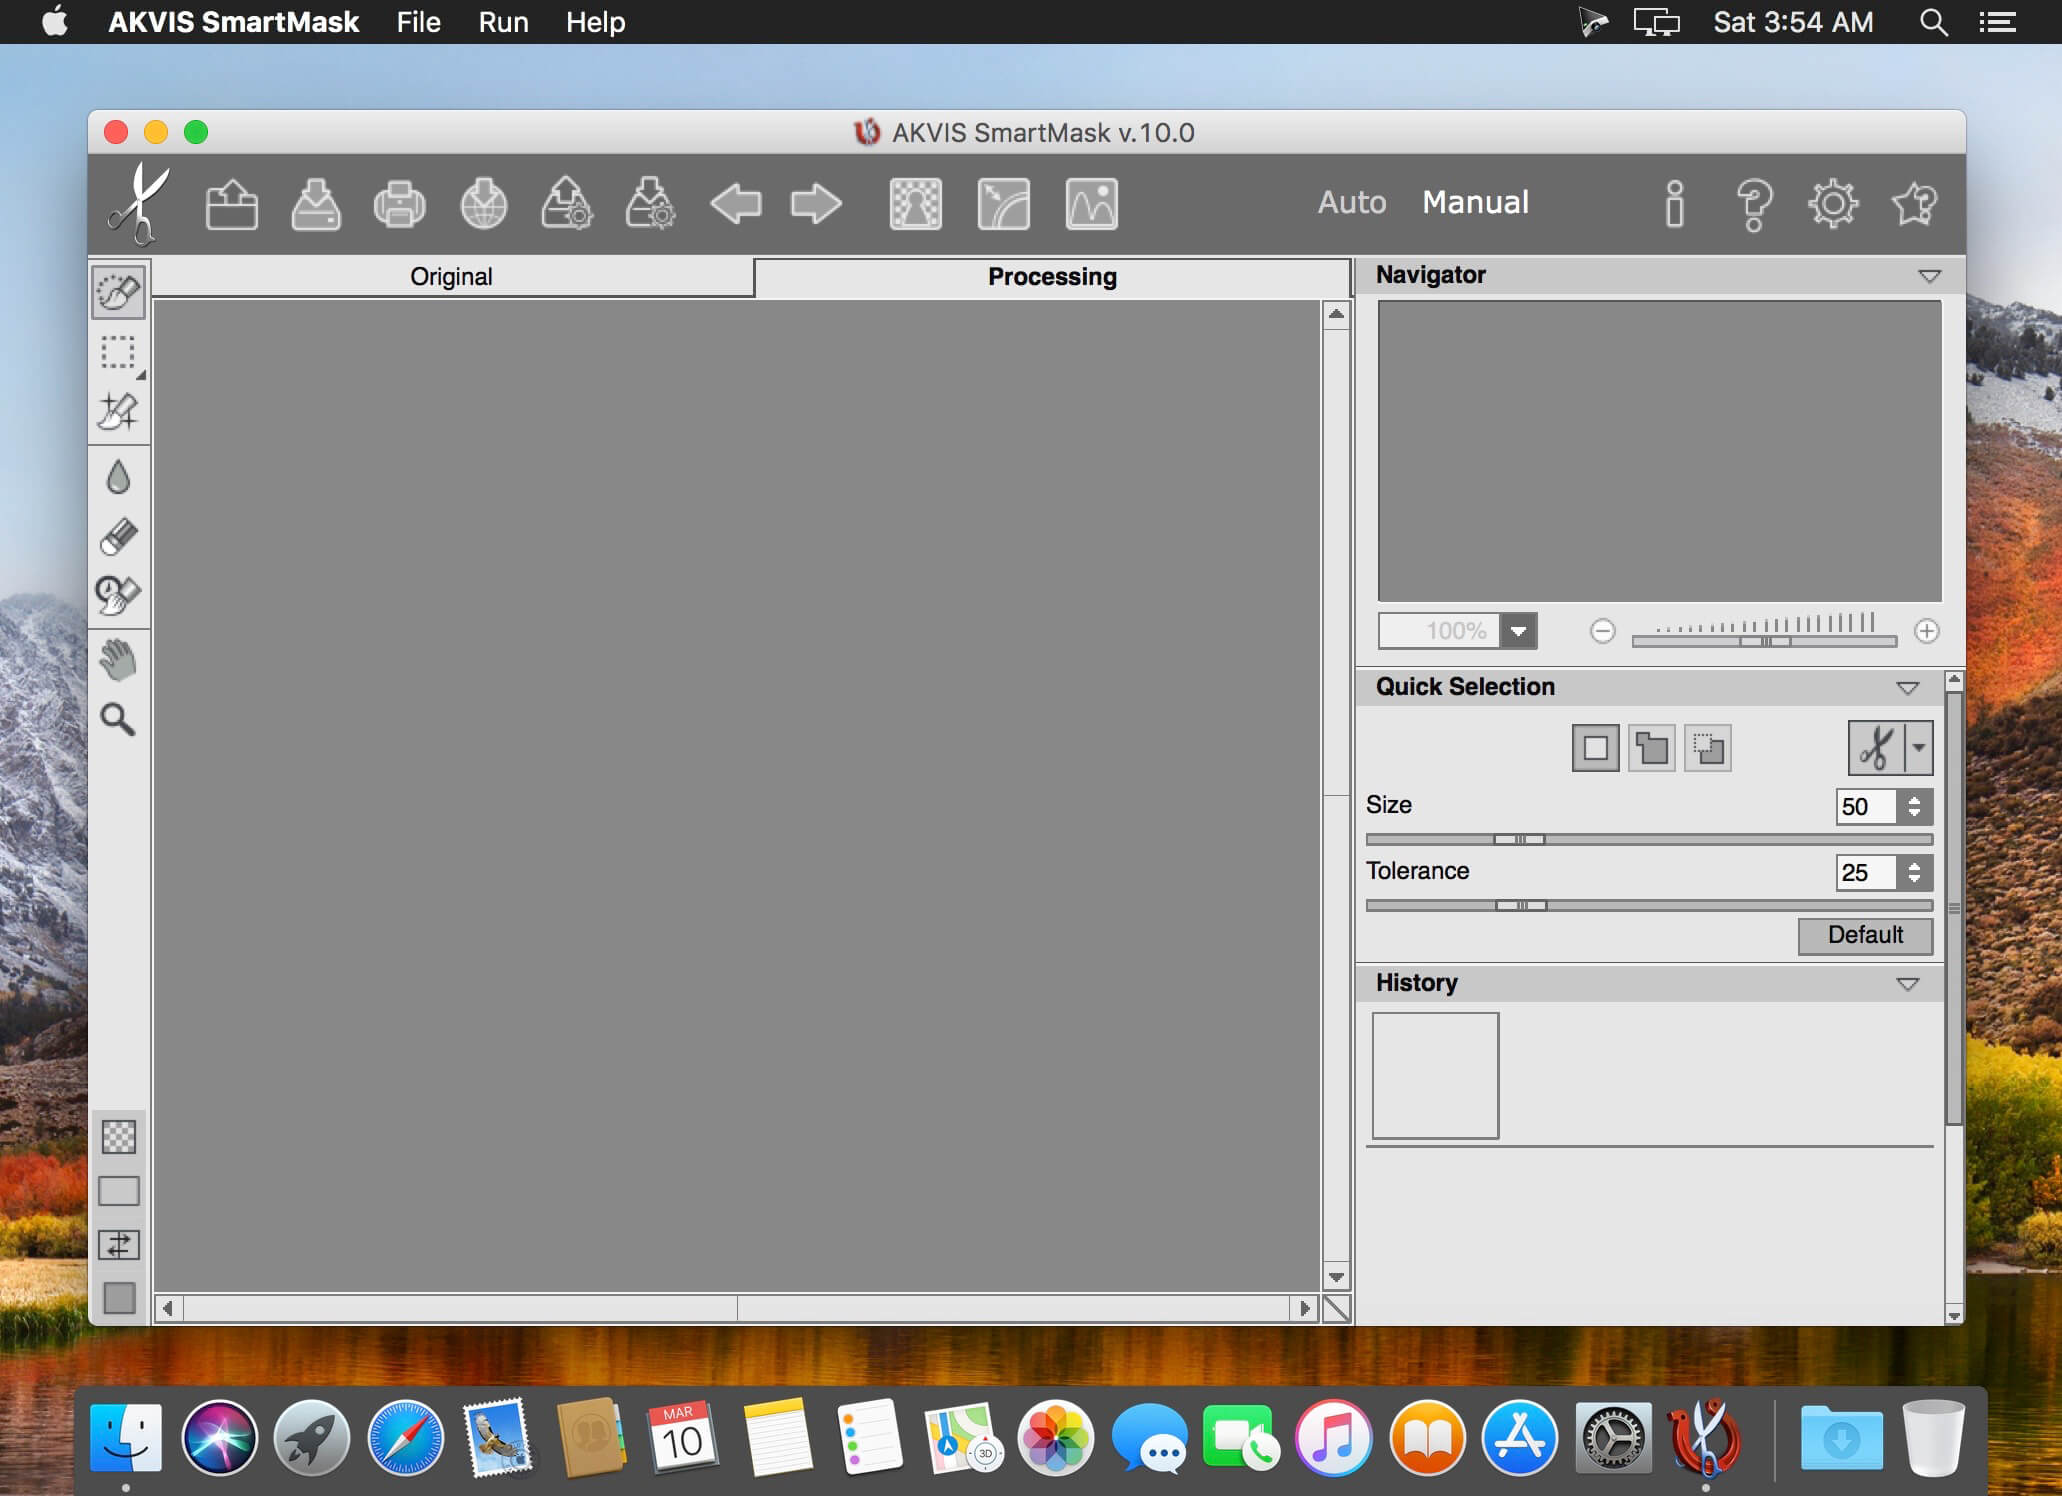Click the curved lines toolbar icon
This screenshot has height=1496, width=2062.
[1003, 204]
